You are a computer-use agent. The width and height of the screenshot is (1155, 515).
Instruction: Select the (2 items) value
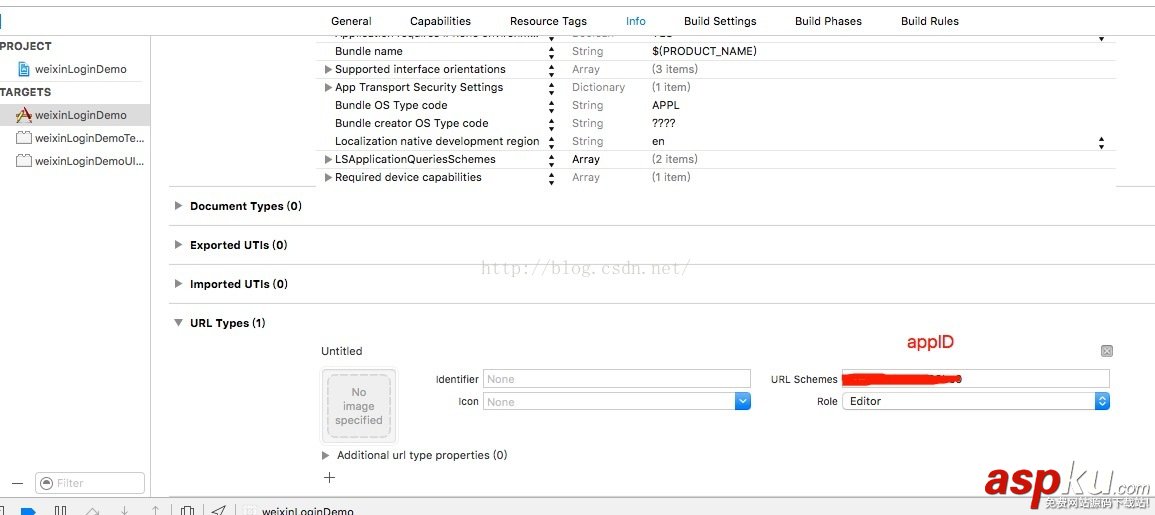coord(675,159)
